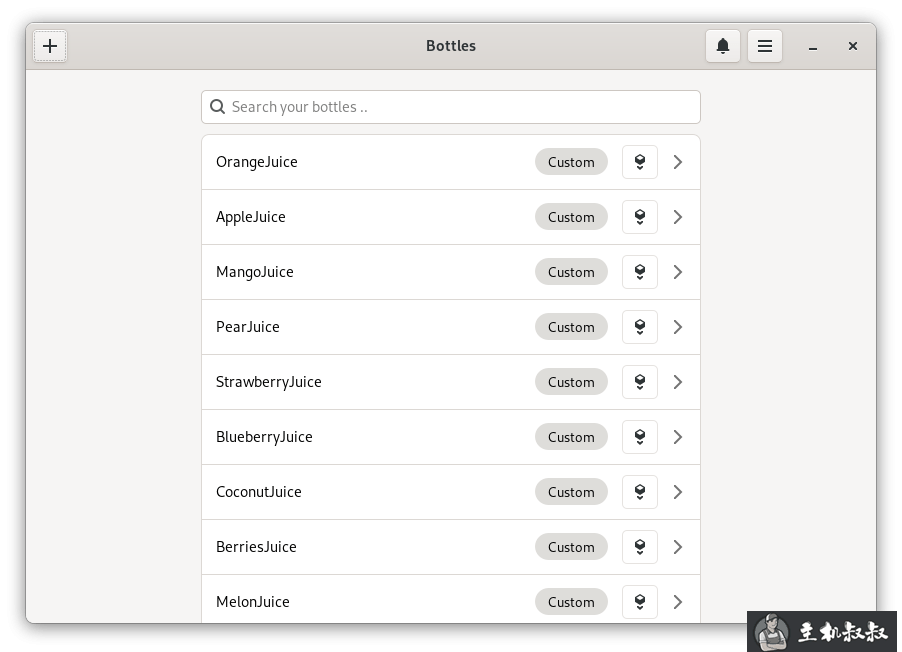Focus the Search your bottles field
This screenshot has width=902, height=652.
pyautogui.click(x=451, y=107)
